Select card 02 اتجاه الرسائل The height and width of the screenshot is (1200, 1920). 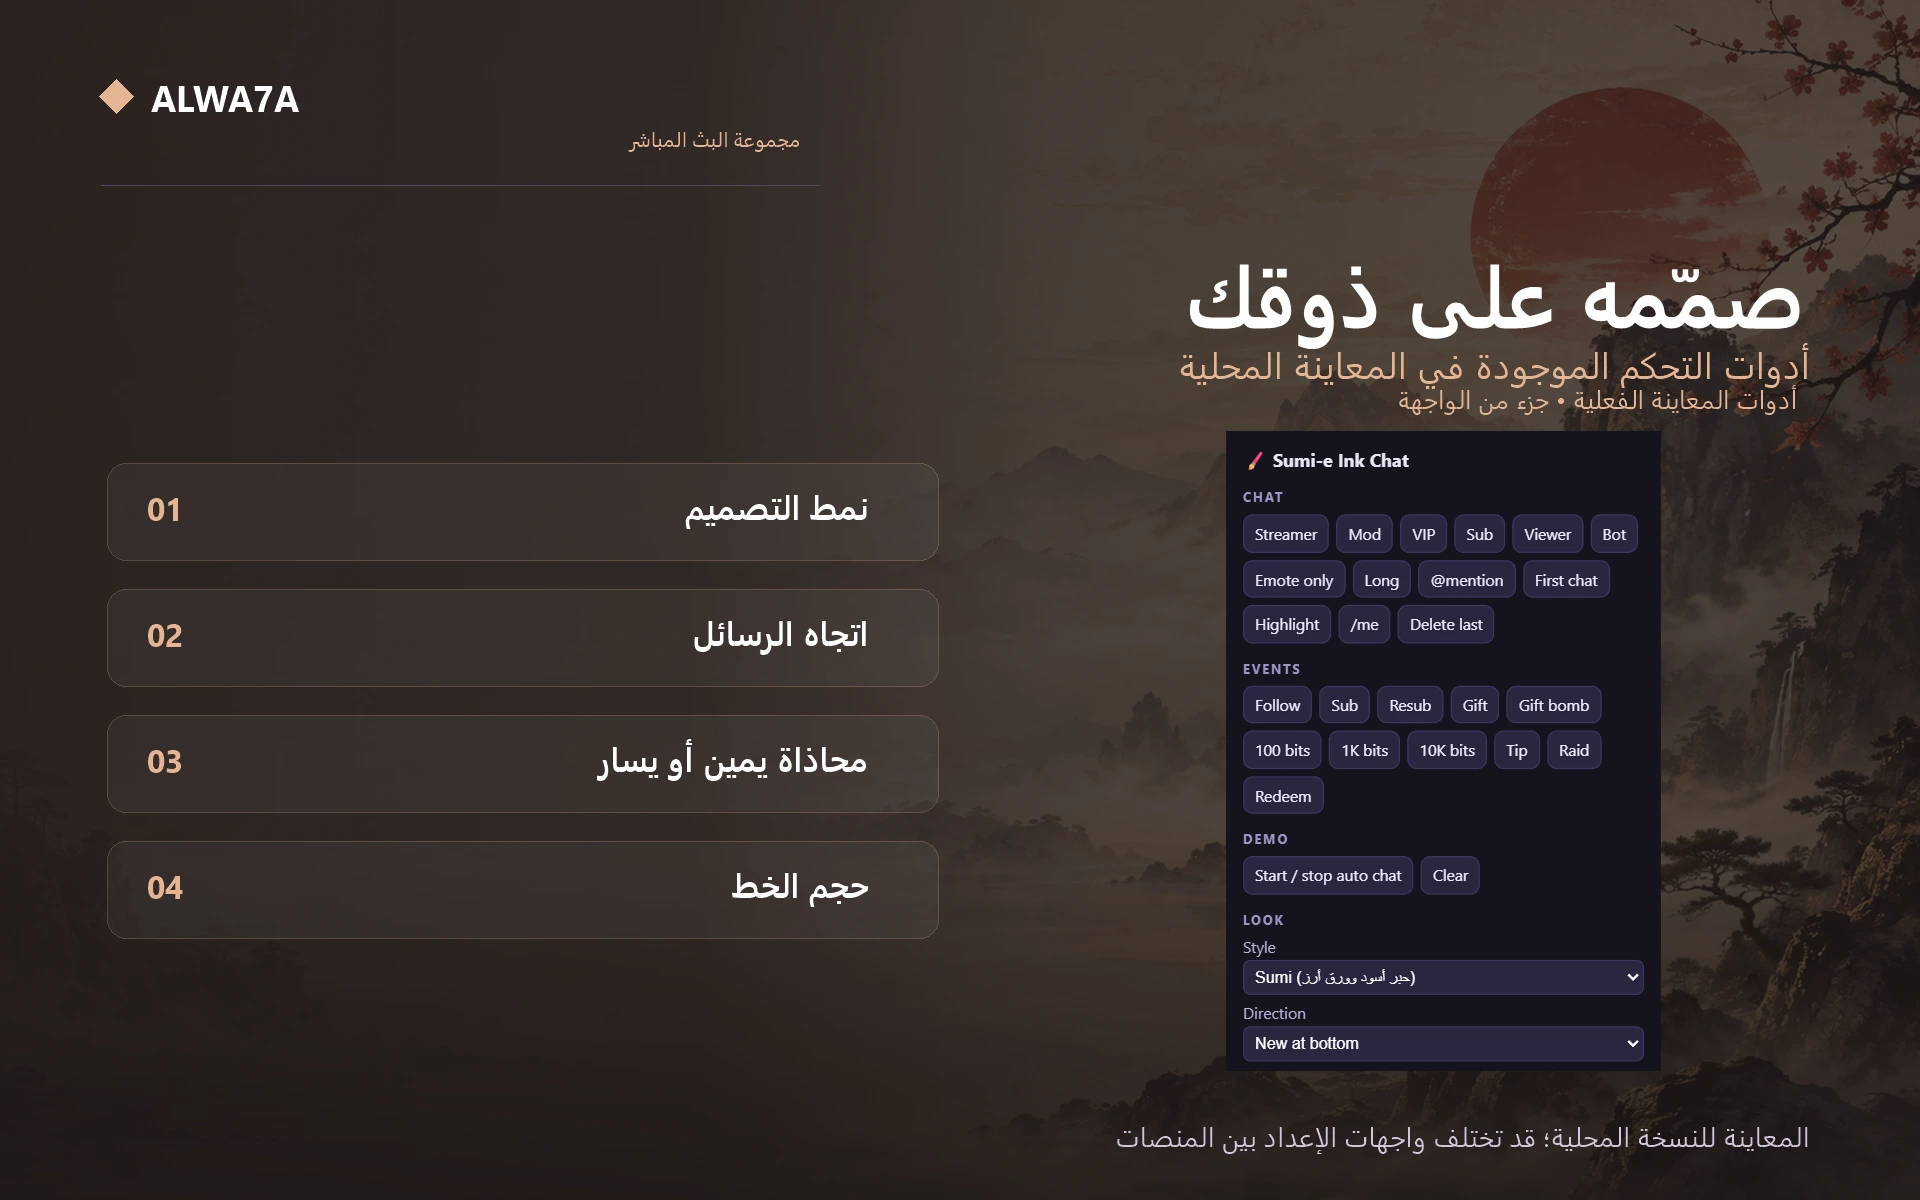pyautogui.click(x=522, y=637)
